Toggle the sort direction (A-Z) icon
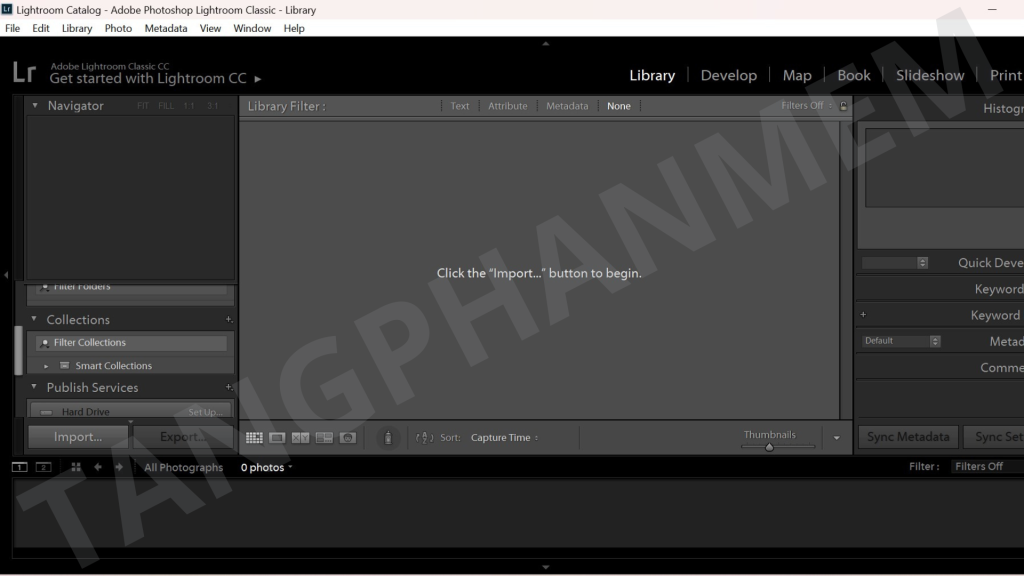The image size is (1024, 576). click(x=424, y=438)
